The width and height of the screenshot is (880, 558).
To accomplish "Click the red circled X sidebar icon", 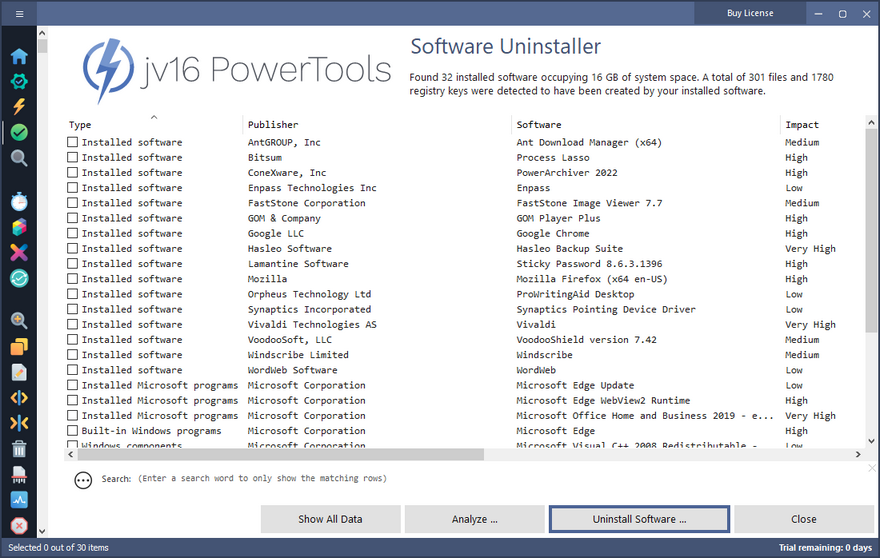I will pyautogui.click(x=19, y=525).
